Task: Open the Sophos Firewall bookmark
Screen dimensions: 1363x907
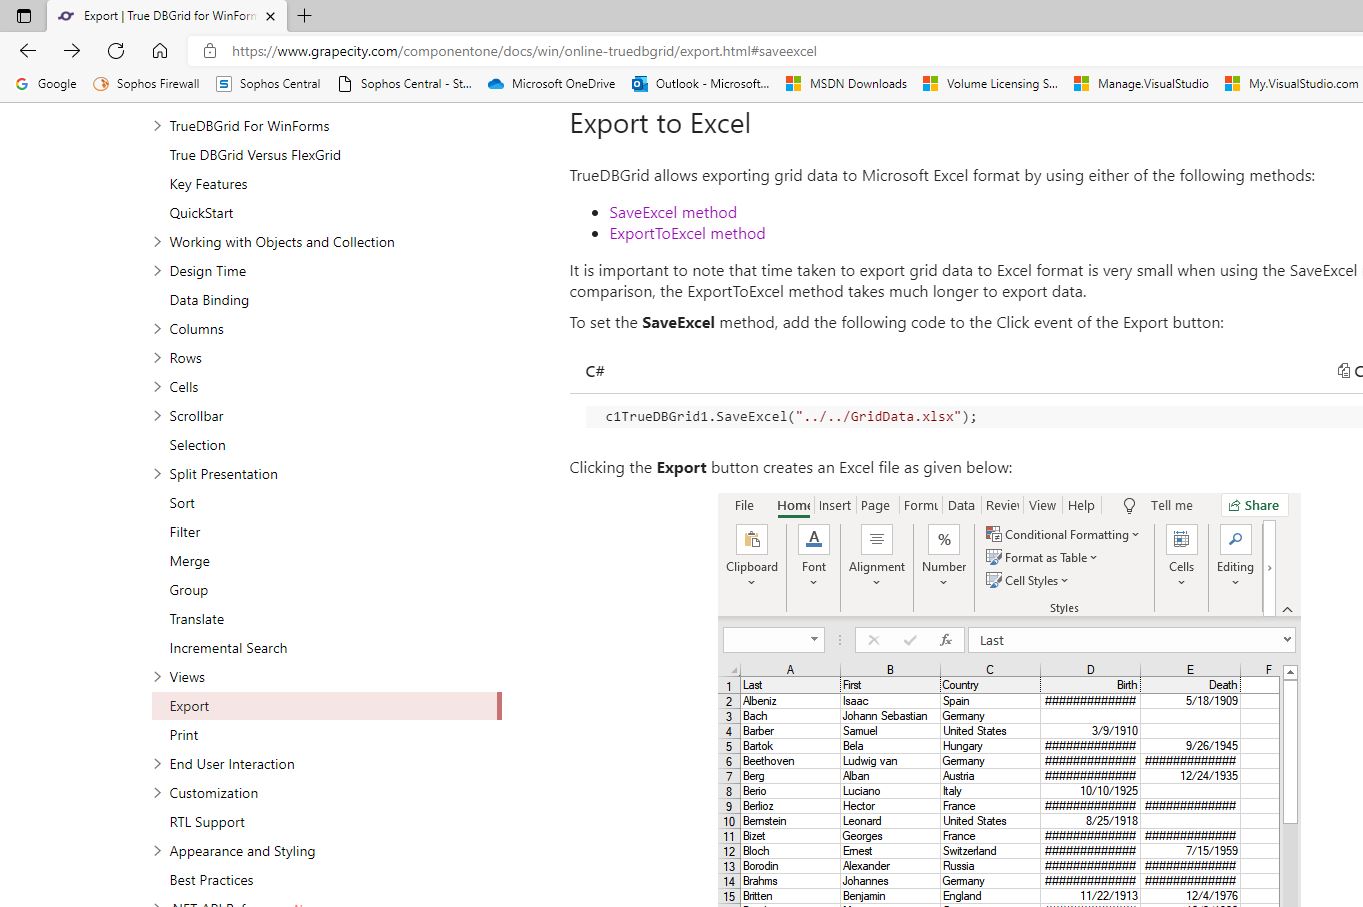Action: [146, 84]
